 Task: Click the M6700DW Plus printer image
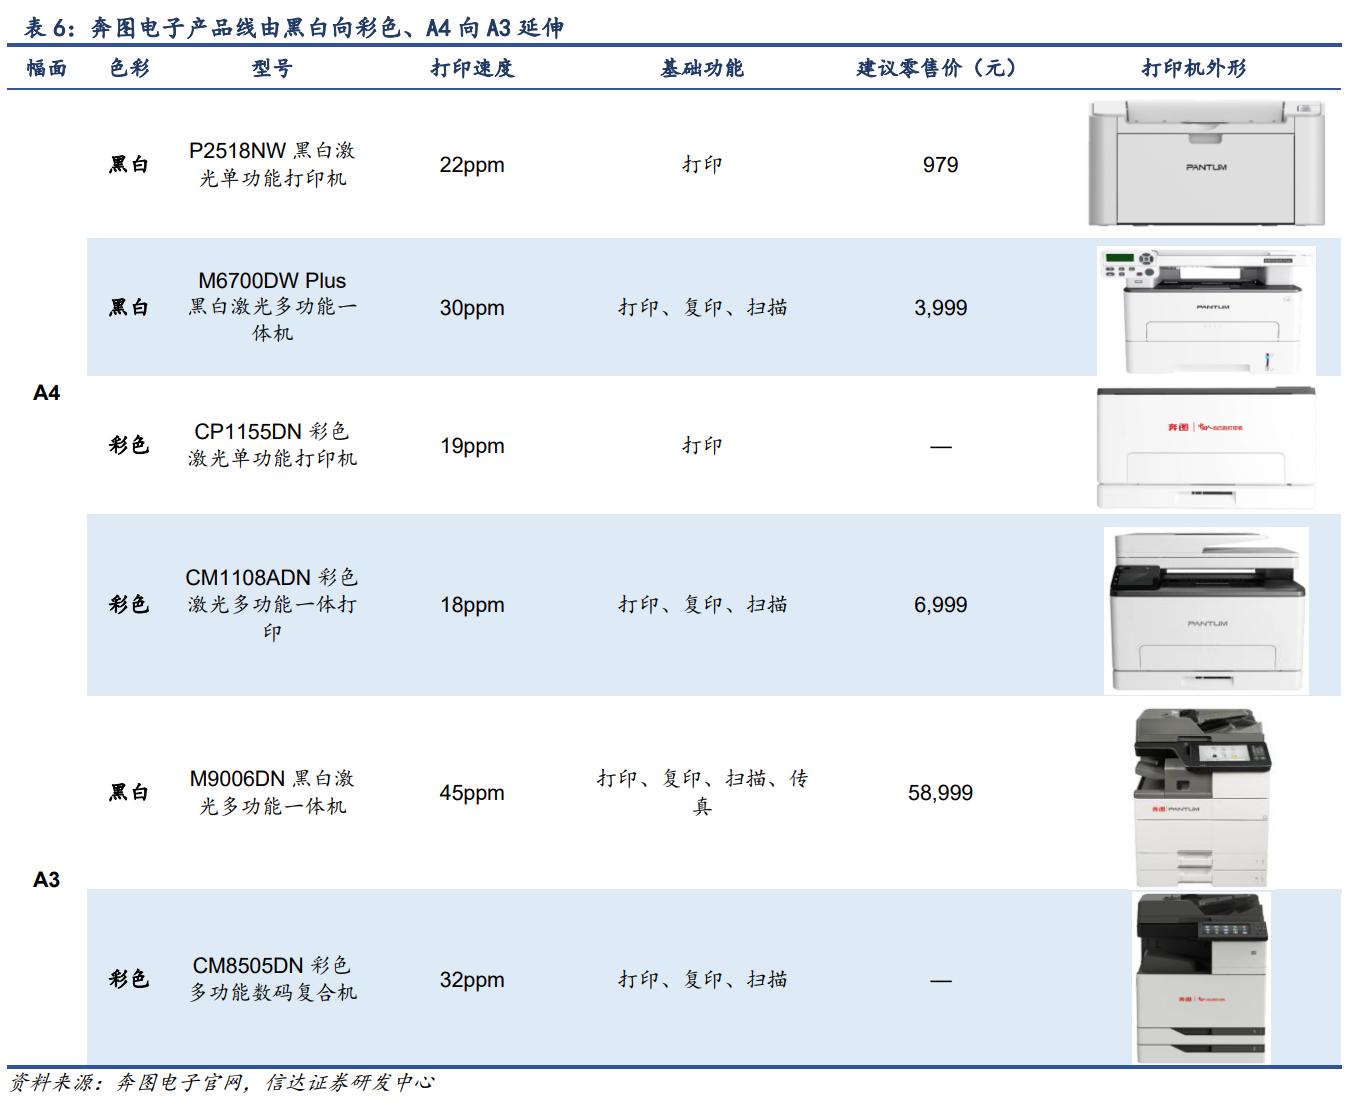pyautogui.click(x=1206, y=310)
